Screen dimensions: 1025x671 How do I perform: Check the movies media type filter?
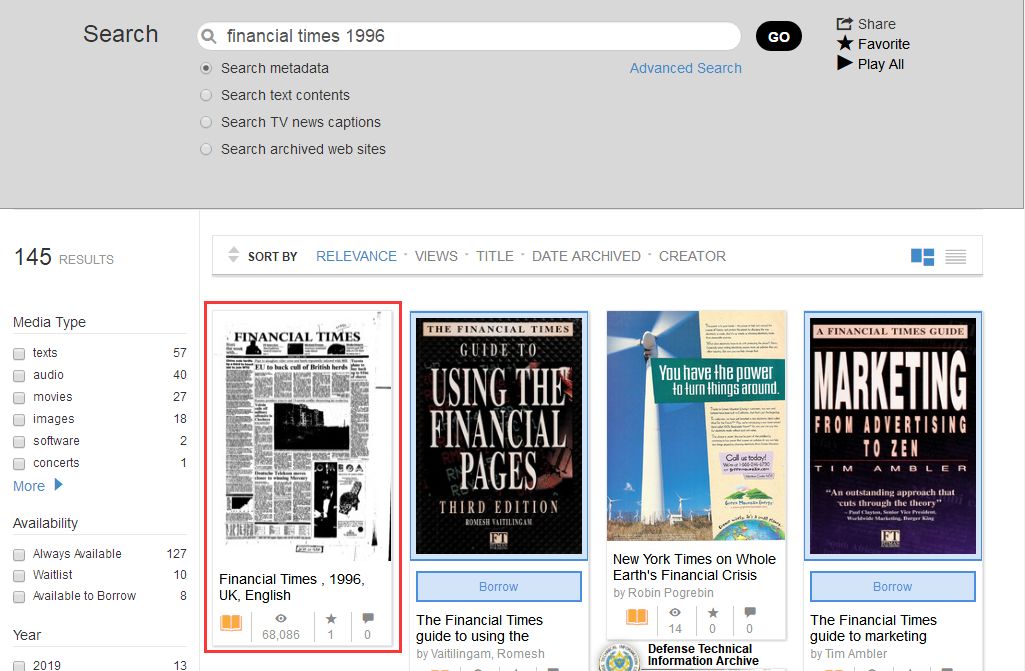19,398
